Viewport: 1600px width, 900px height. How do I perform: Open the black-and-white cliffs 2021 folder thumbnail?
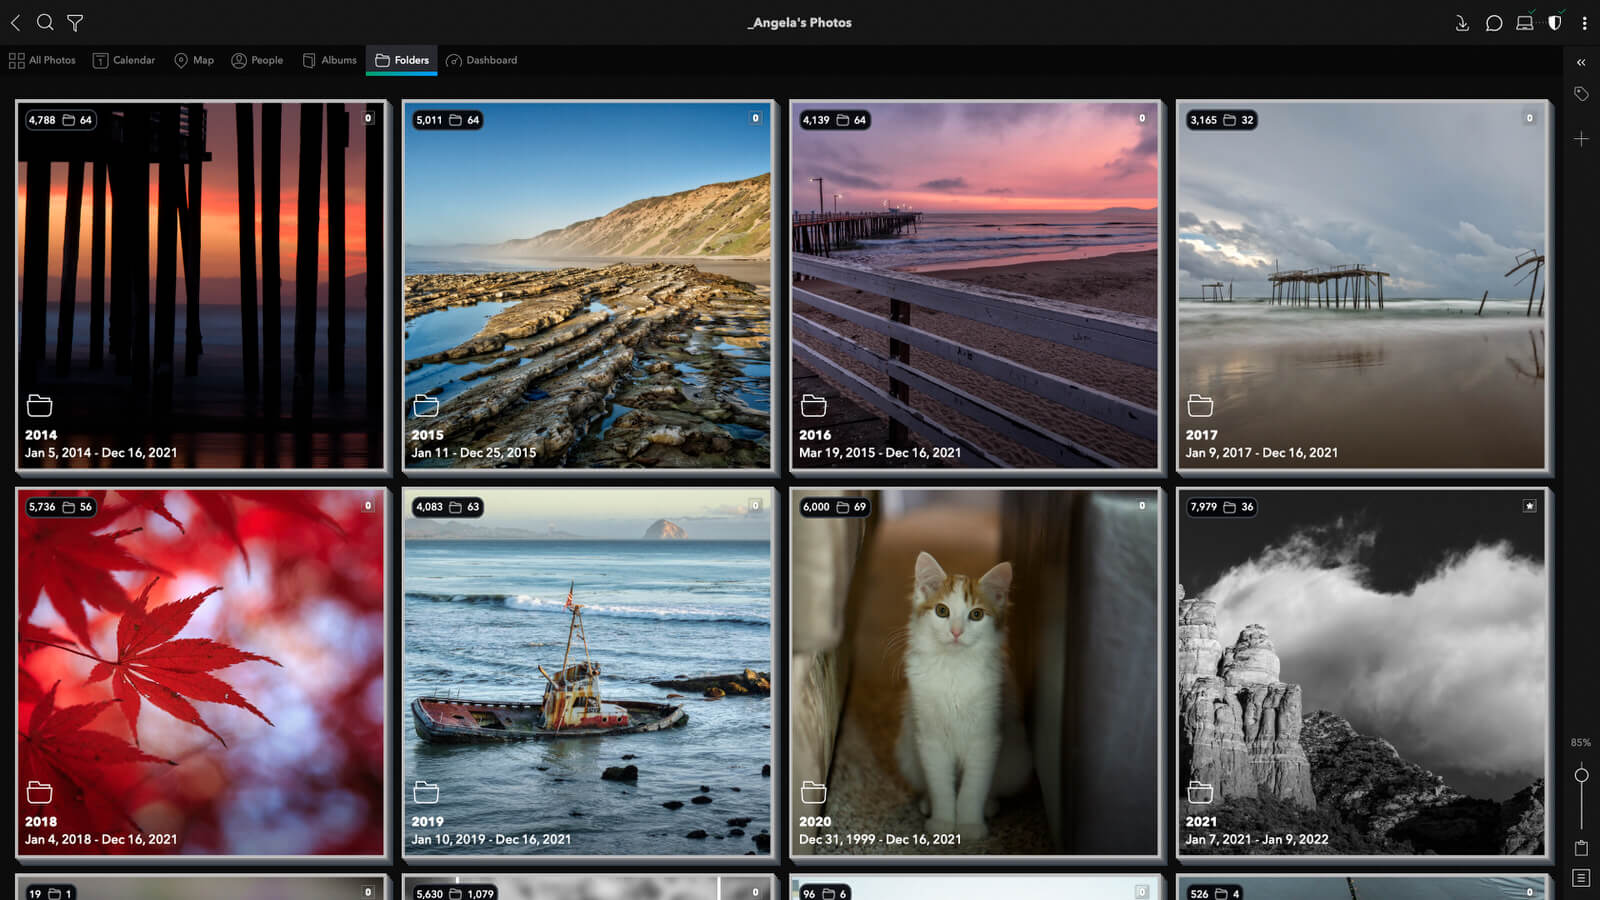tap(1362, 672)
